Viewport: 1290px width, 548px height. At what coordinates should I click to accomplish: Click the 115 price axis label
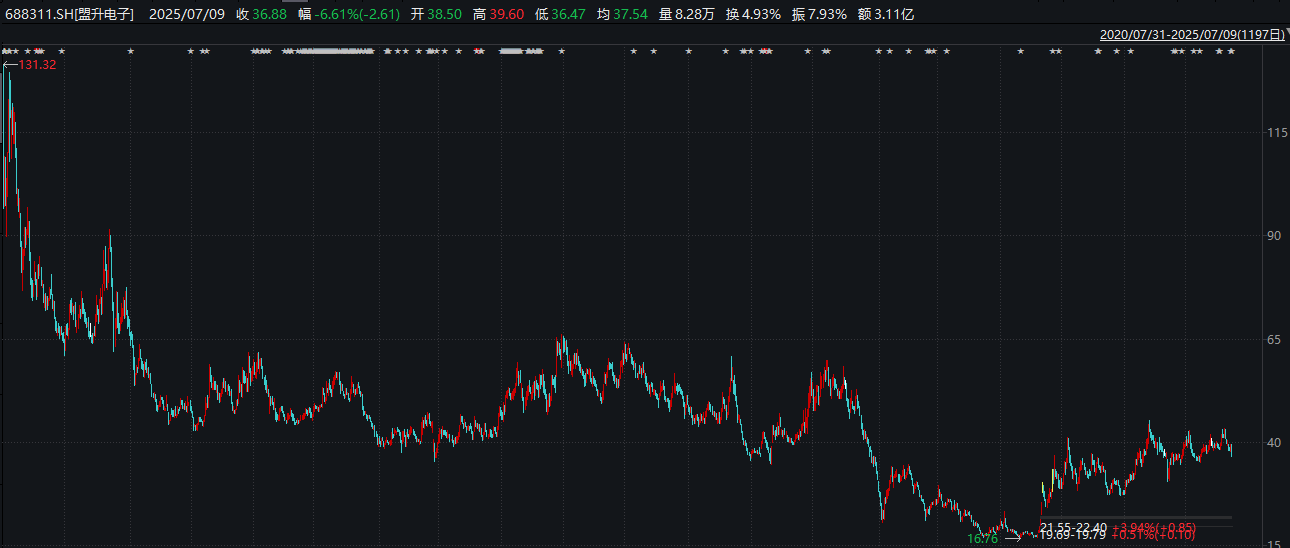click(1275, 133)
